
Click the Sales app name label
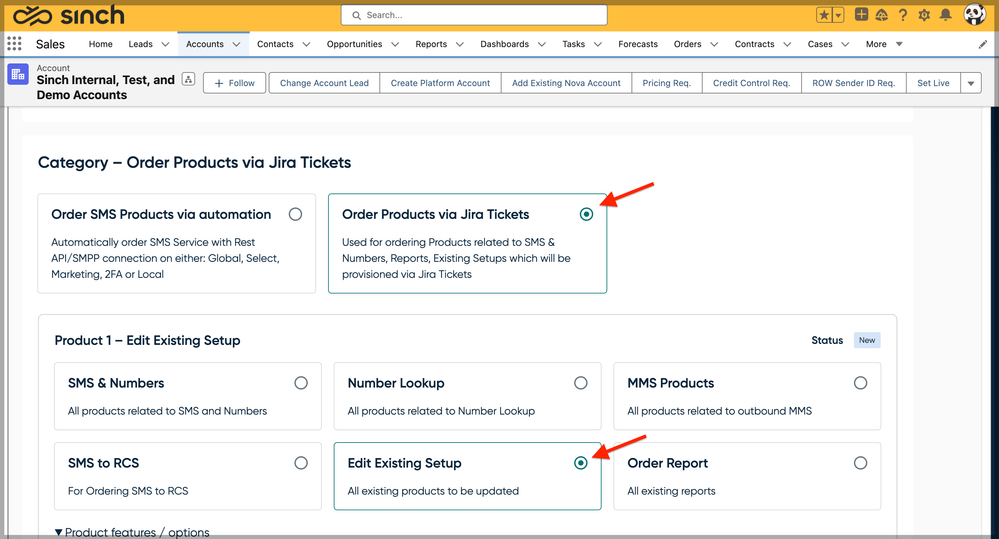click(50, 44)
